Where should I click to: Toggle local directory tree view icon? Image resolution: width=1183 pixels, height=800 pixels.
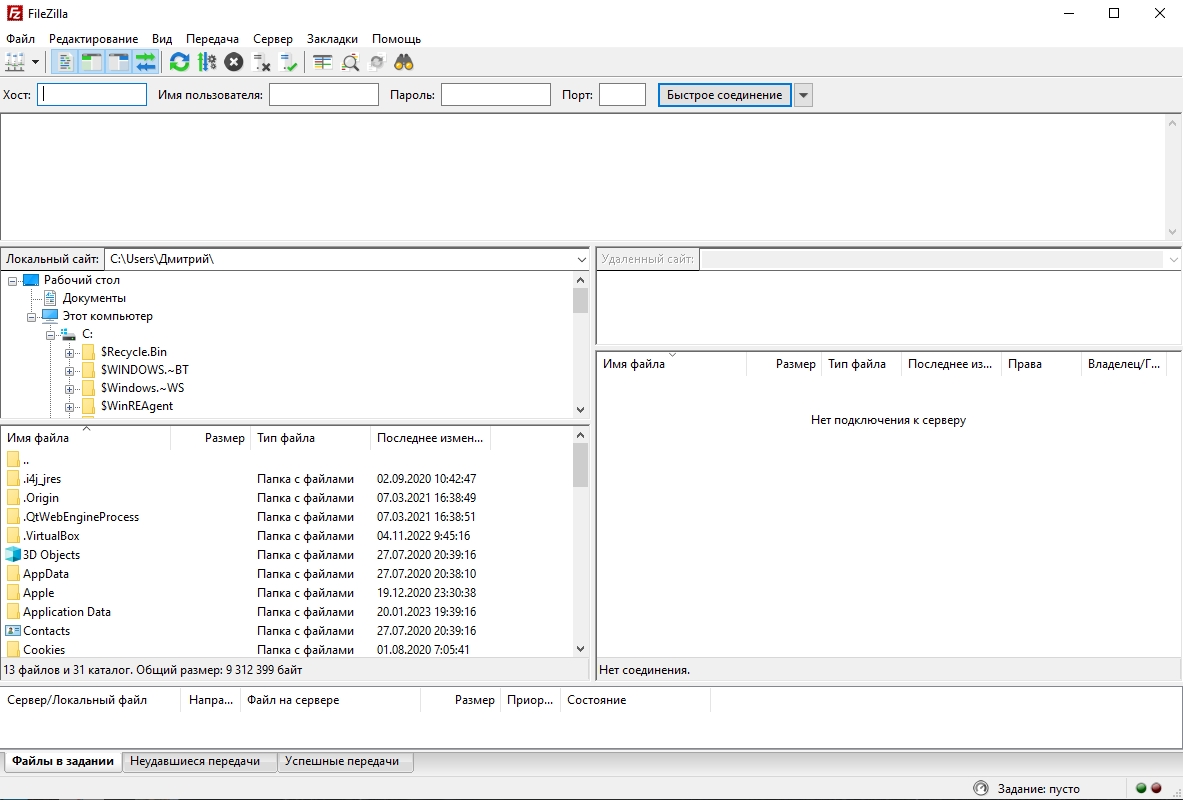tap(92, 63)
